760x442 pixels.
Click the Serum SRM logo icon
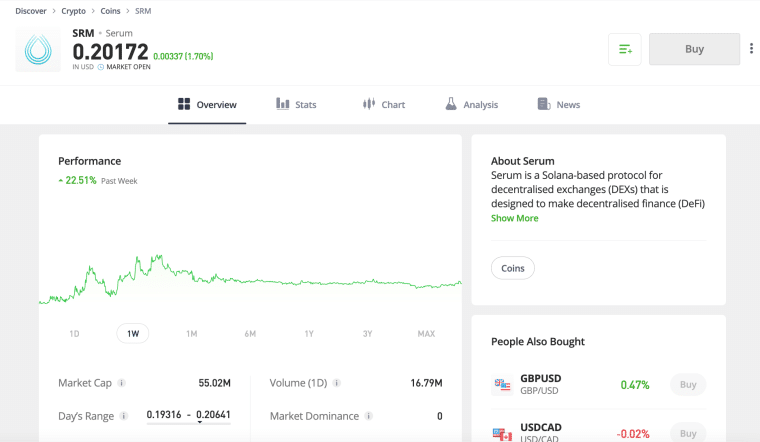38,49
